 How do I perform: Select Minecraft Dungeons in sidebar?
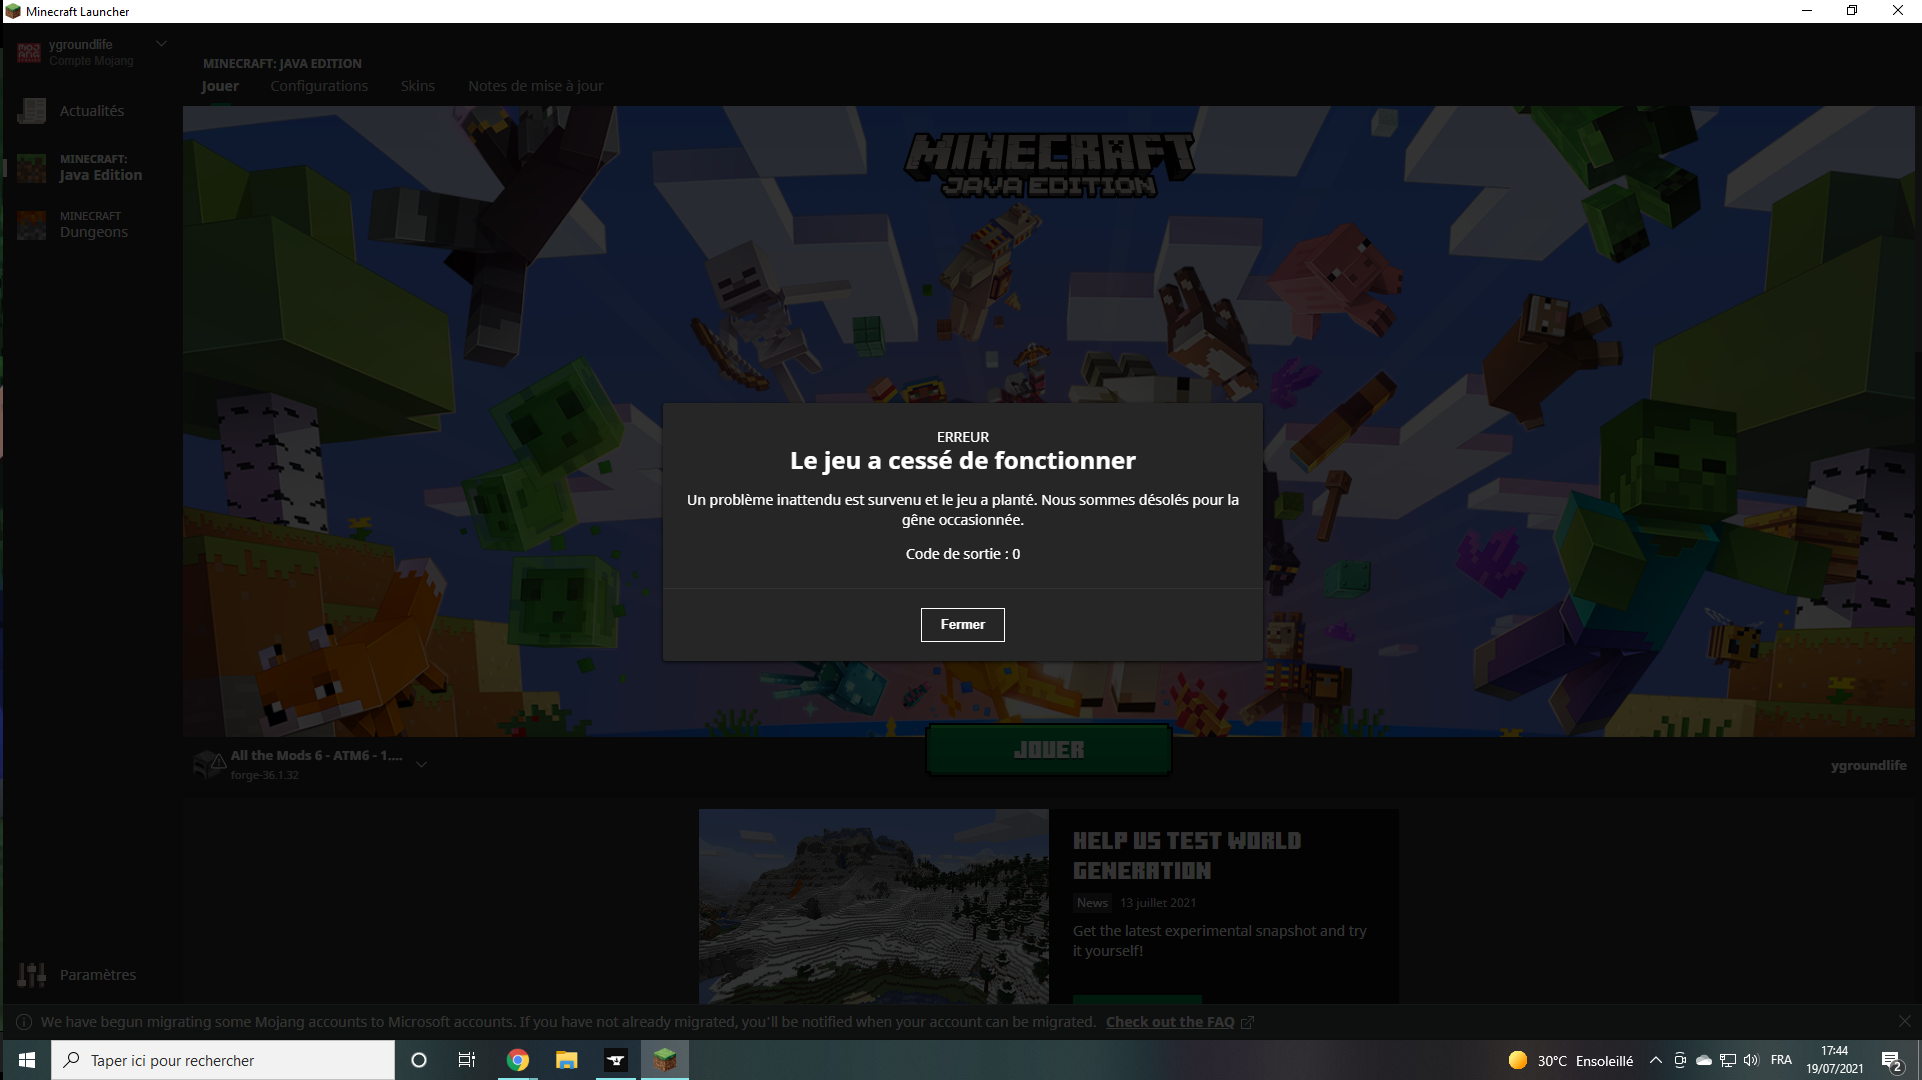click(92, 225)
